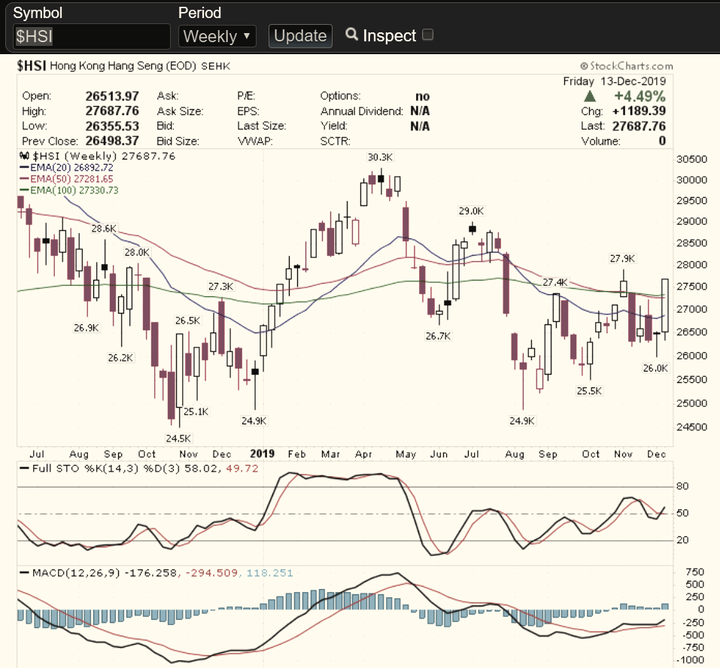720x668 pixels.
Task: Click the 118.251 MACD histogram value
Action: point(270,573)
